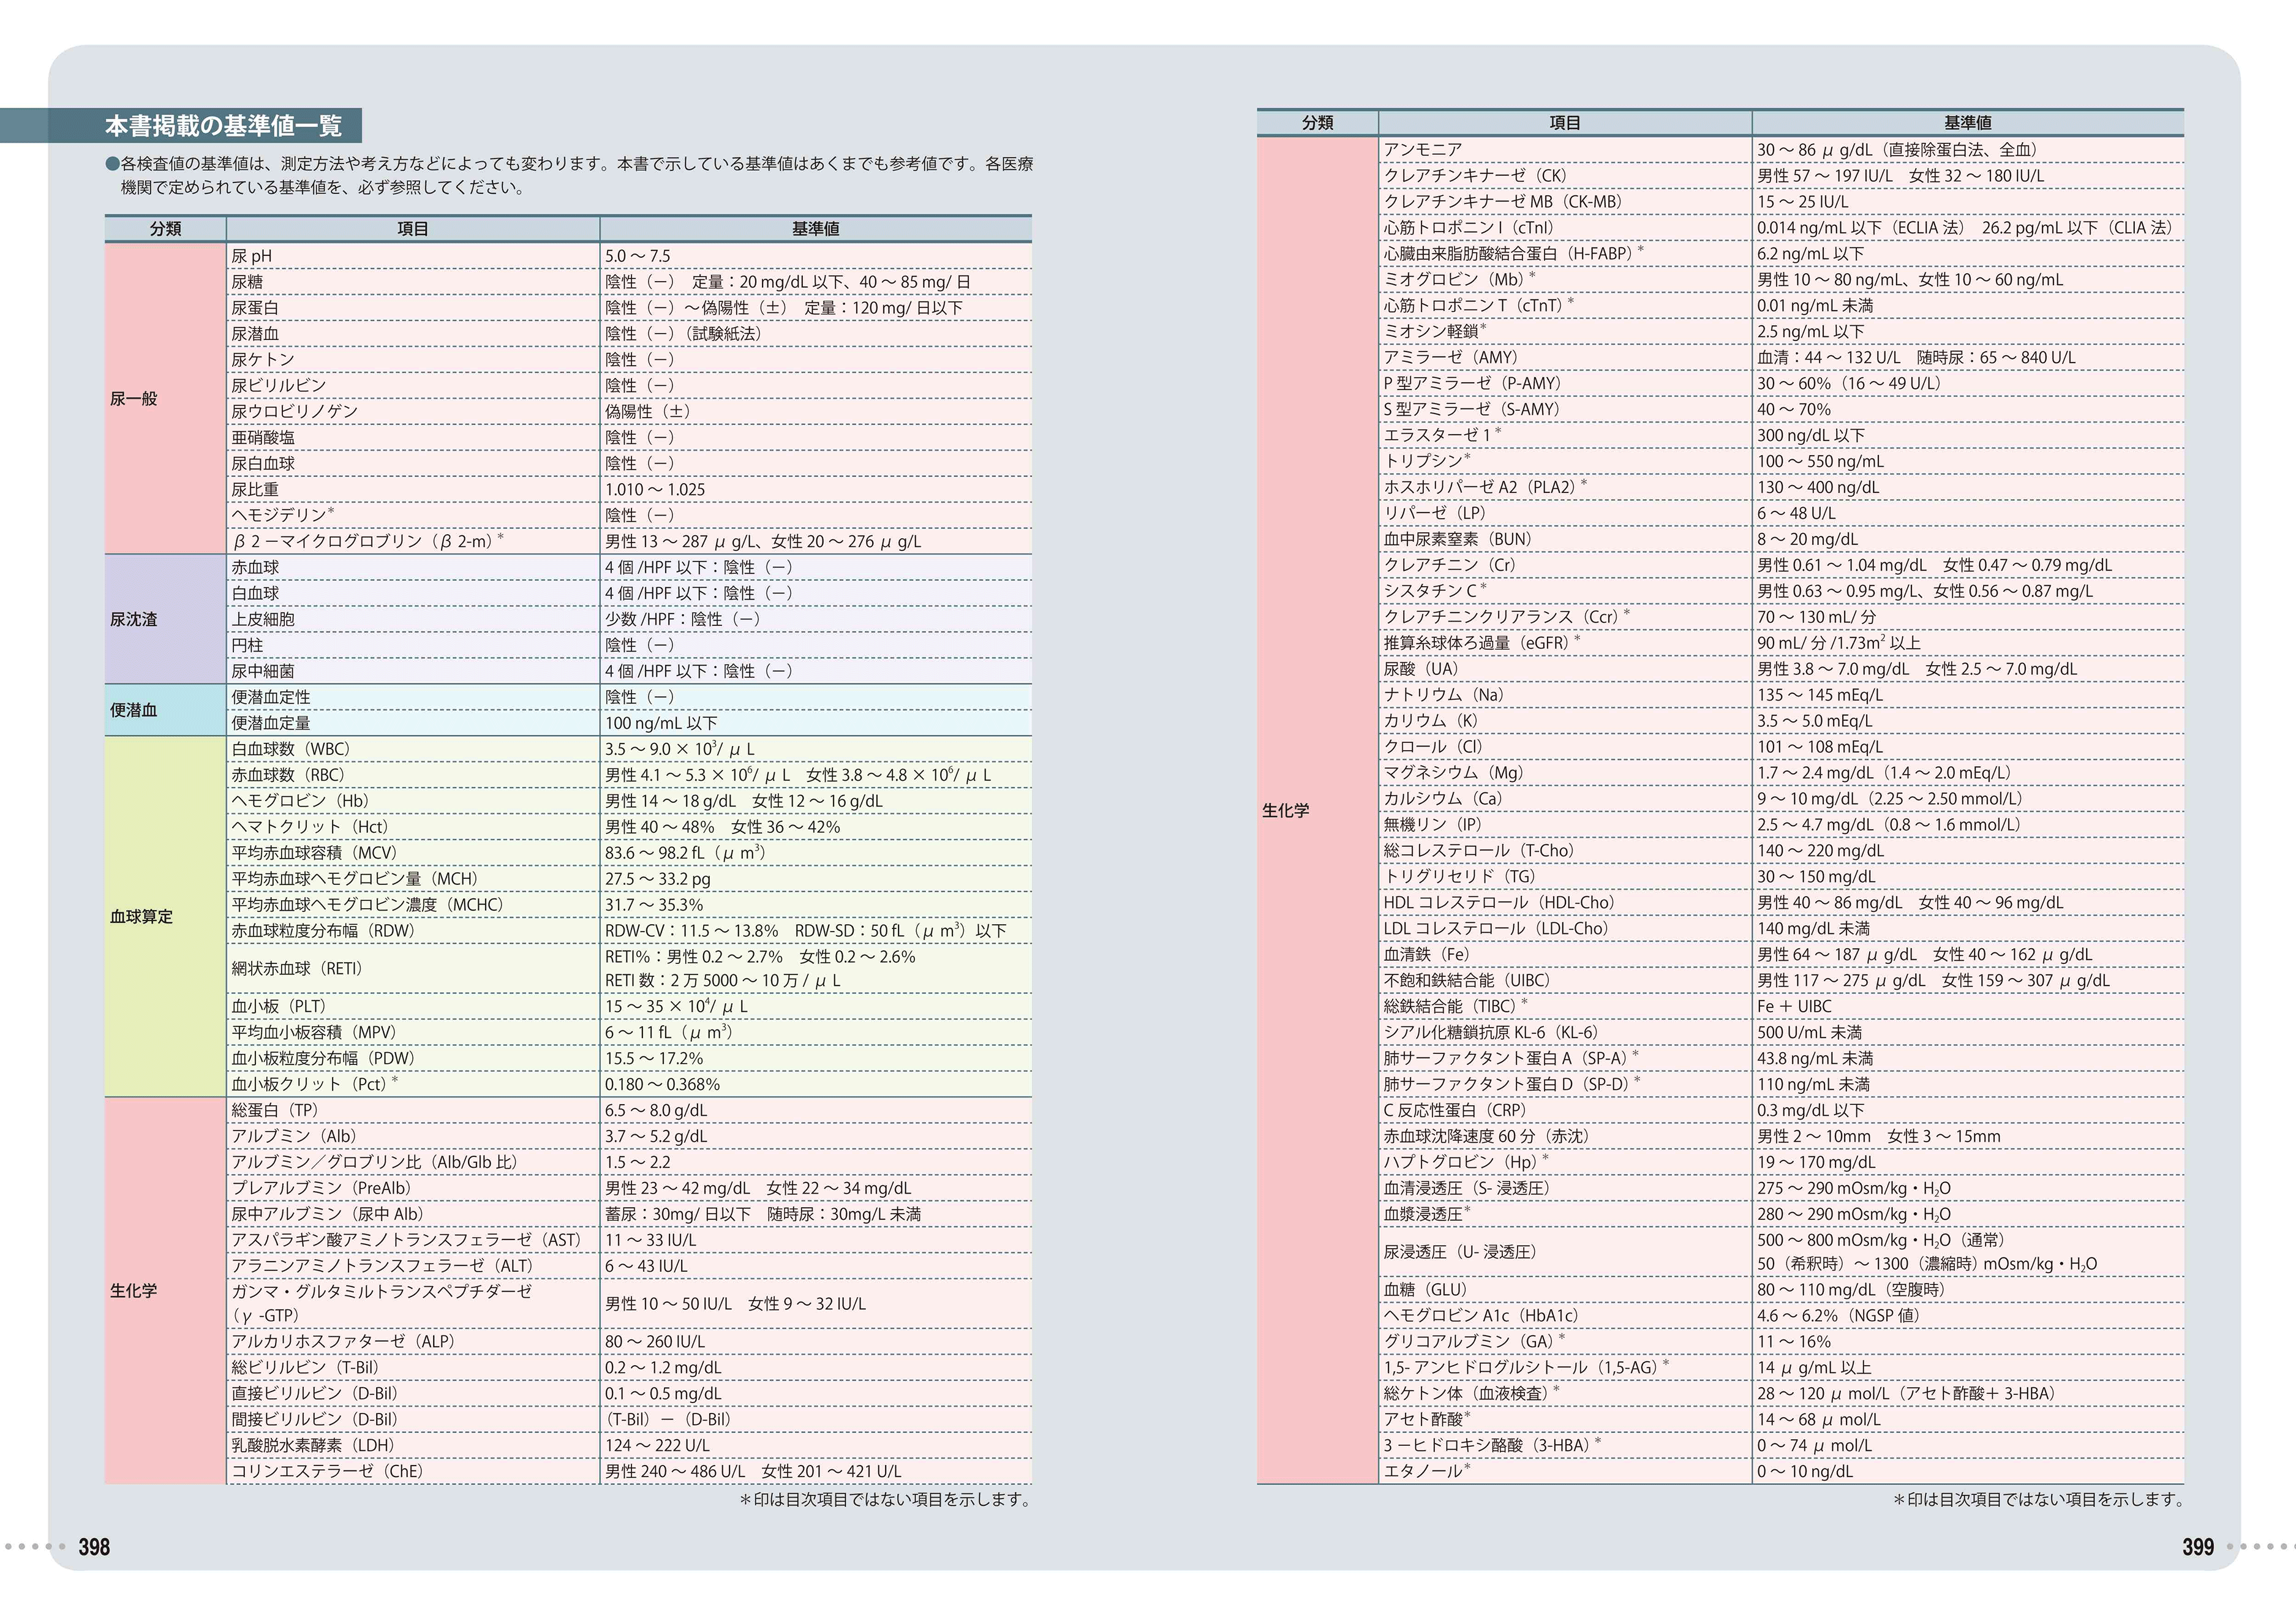
Task: Click the ミオシン軽鎖 item
Action: pos(1435,331)
